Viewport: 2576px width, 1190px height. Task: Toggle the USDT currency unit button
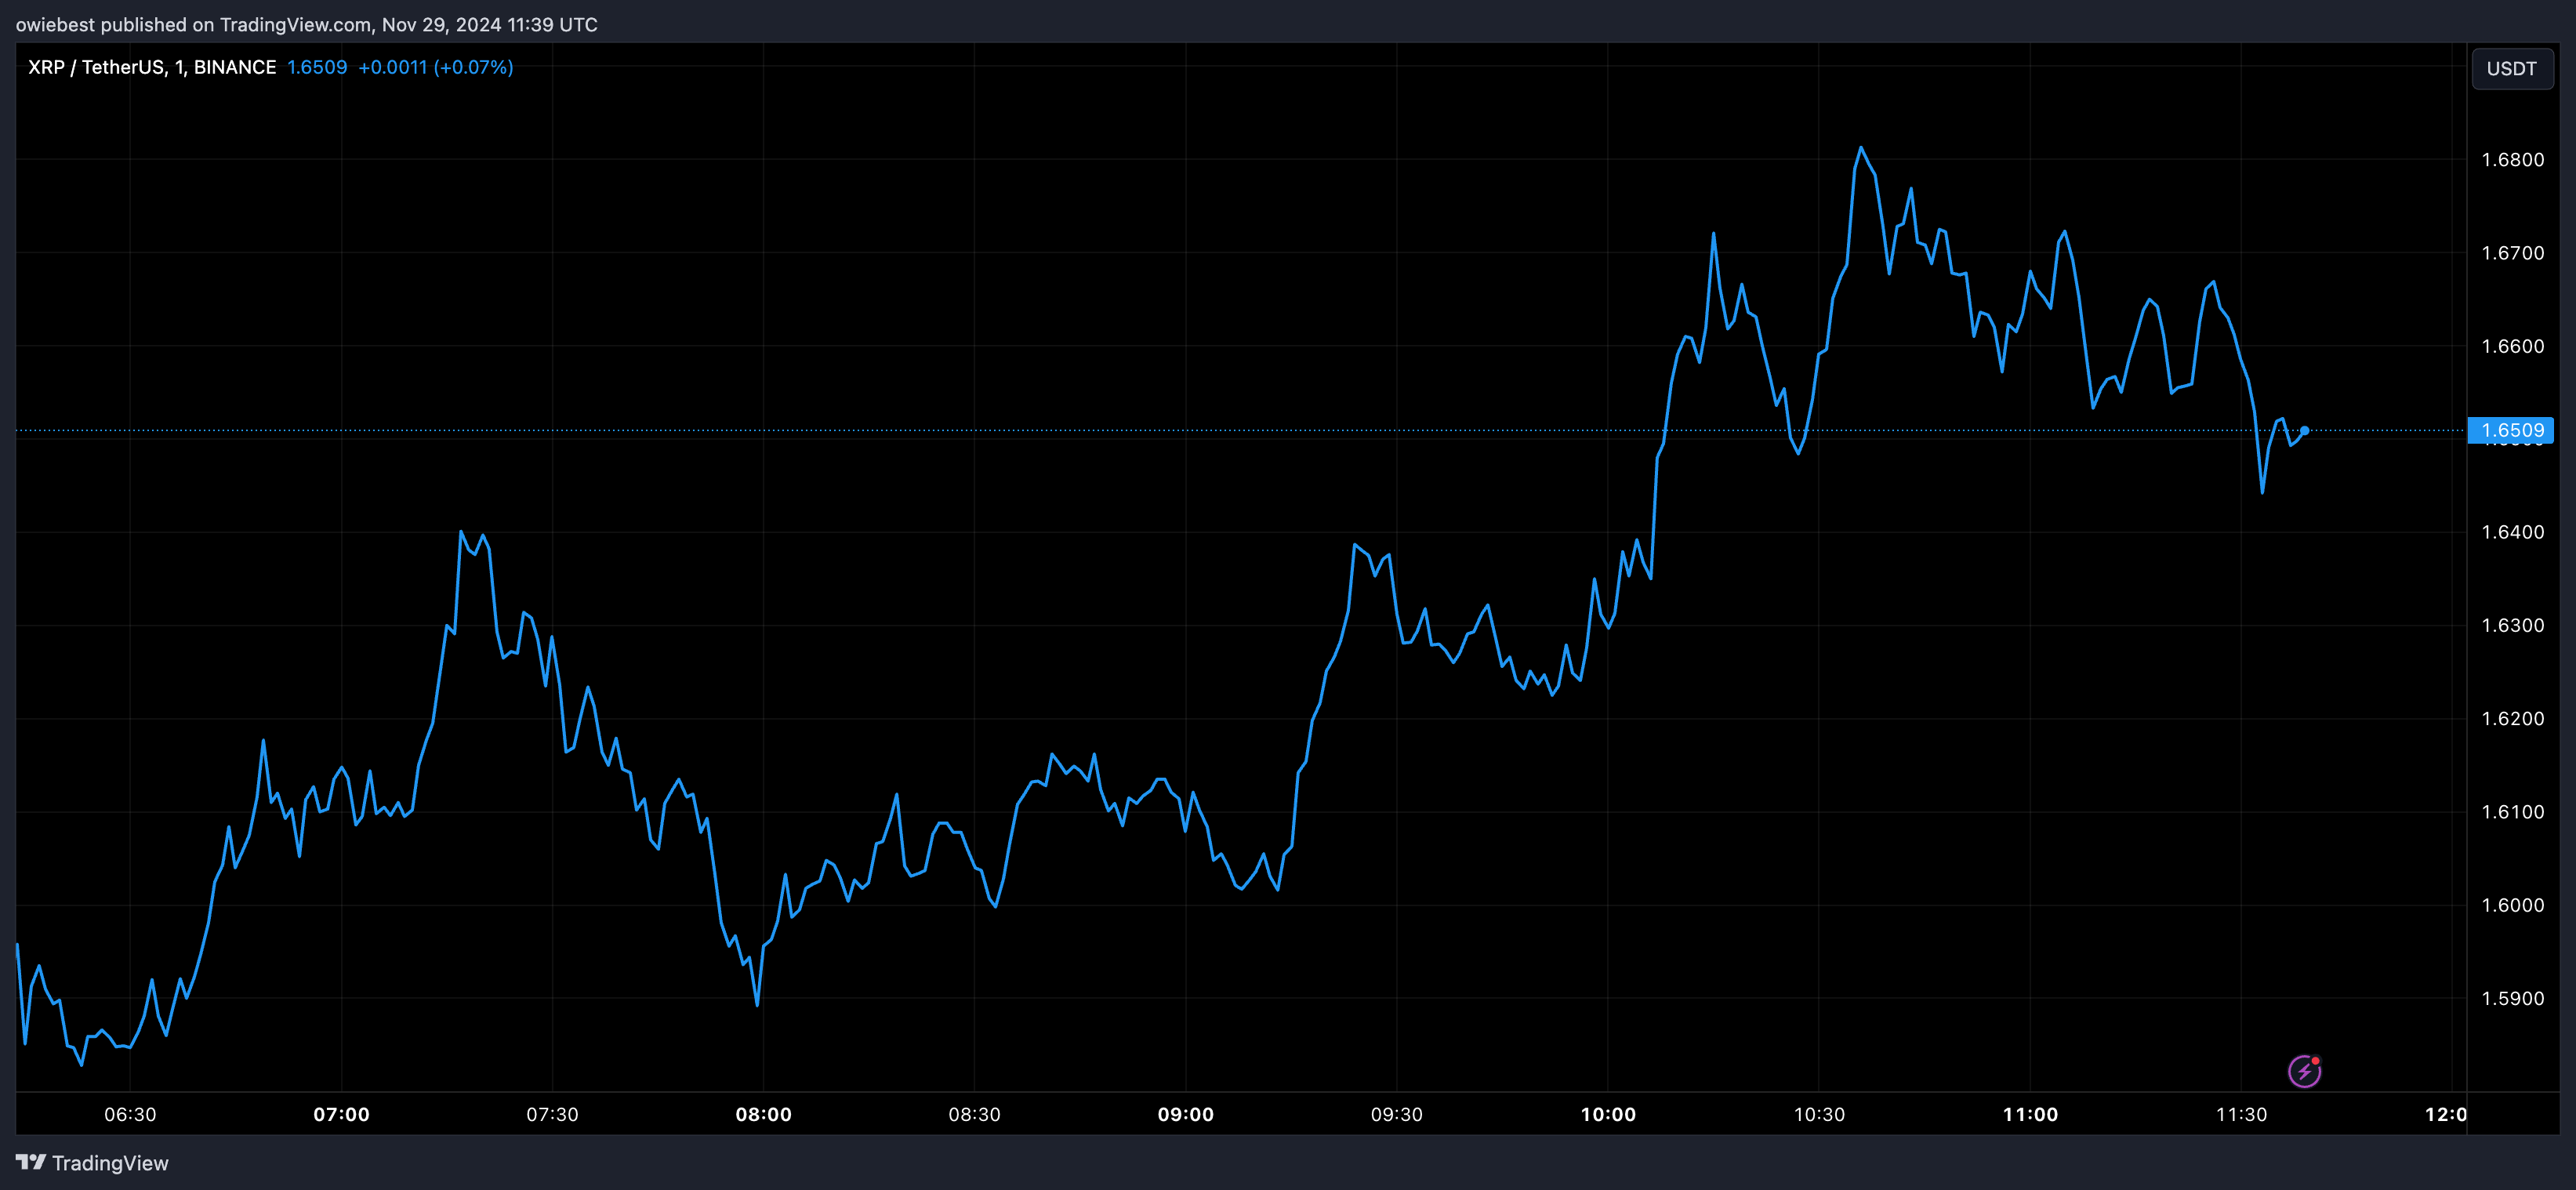click(x=2512, y=68)
